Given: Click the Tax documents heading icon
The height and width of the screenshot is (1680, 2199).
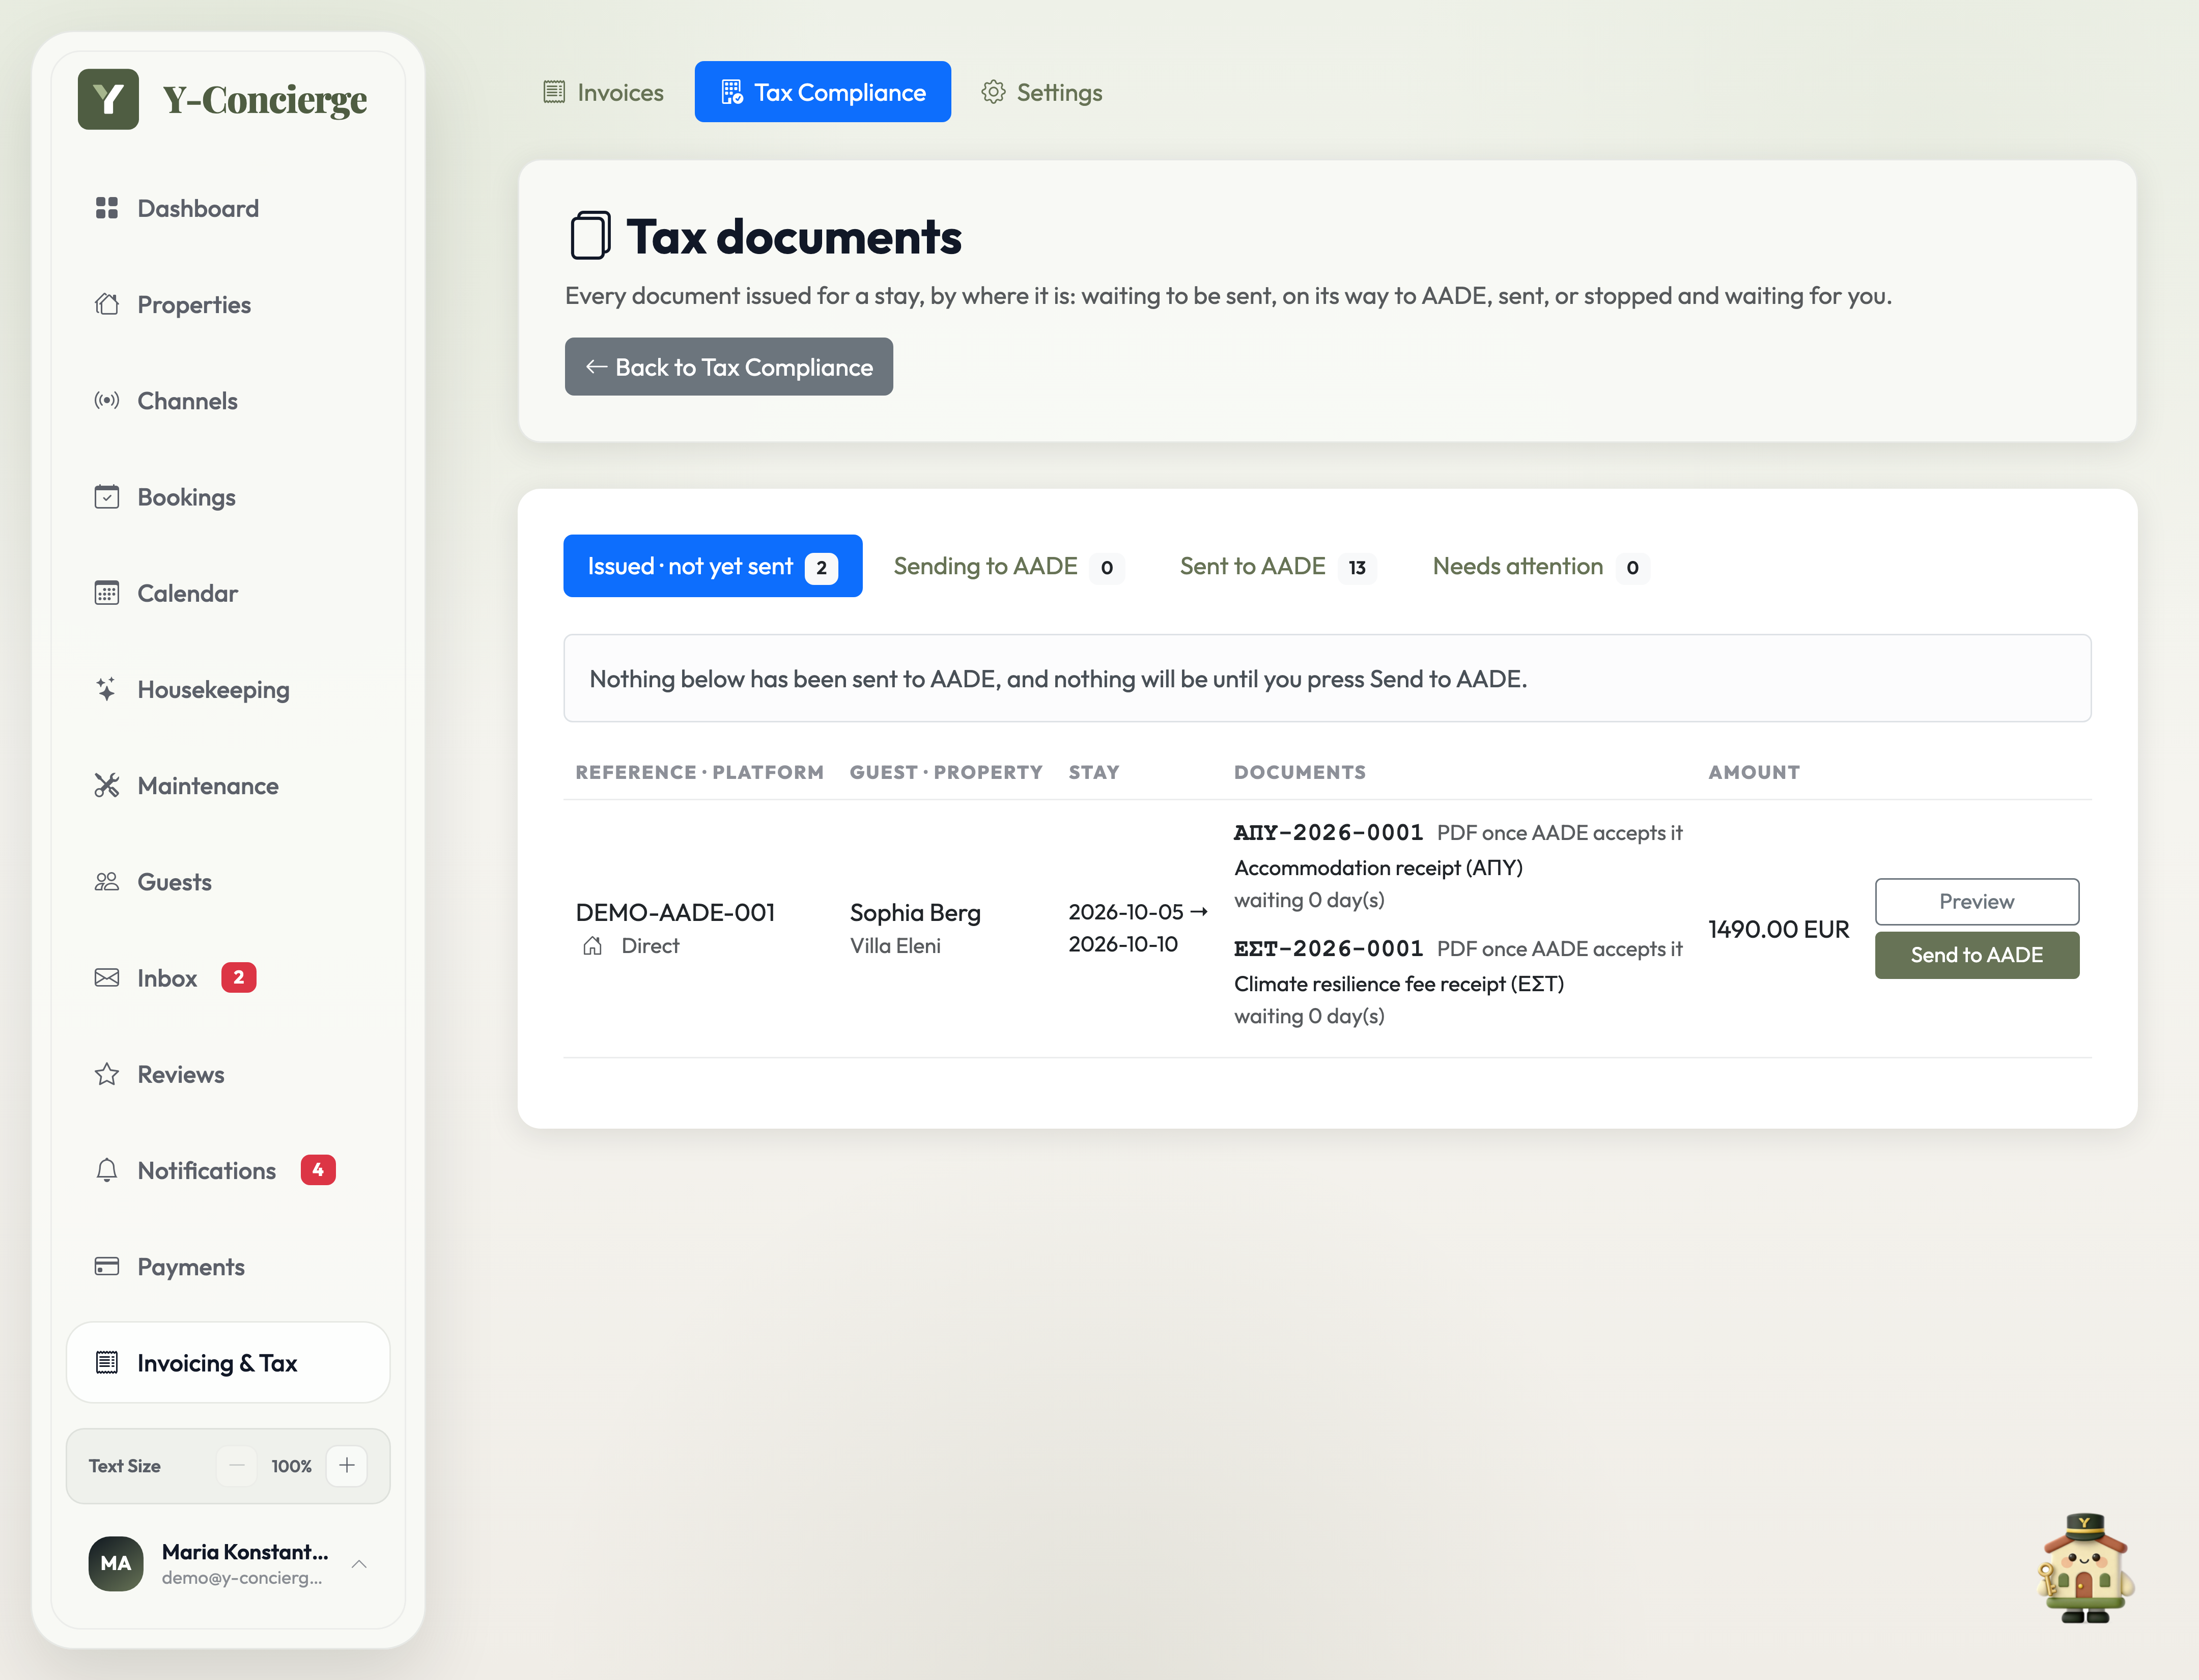Looking at the screenshot, I should 590,236.
